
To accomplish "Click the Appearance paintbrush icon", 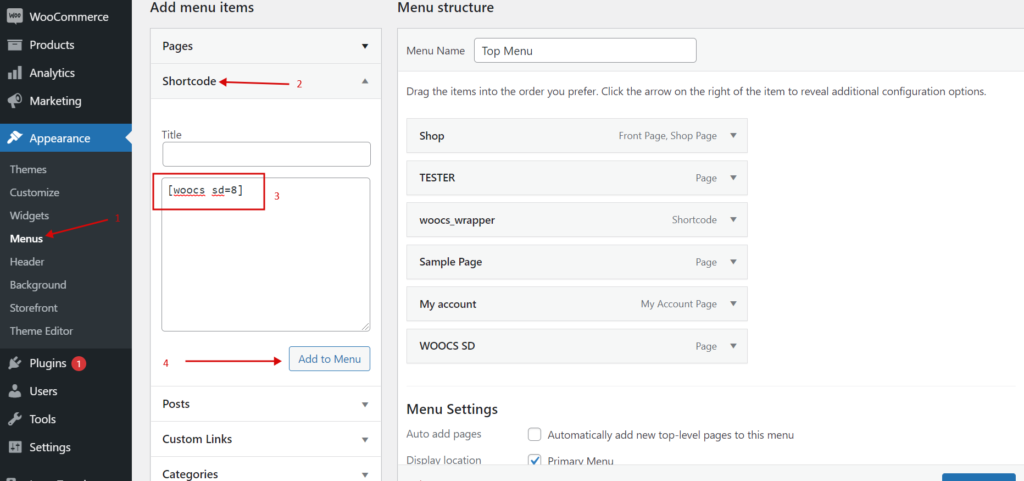I will (x=15, y=138).
